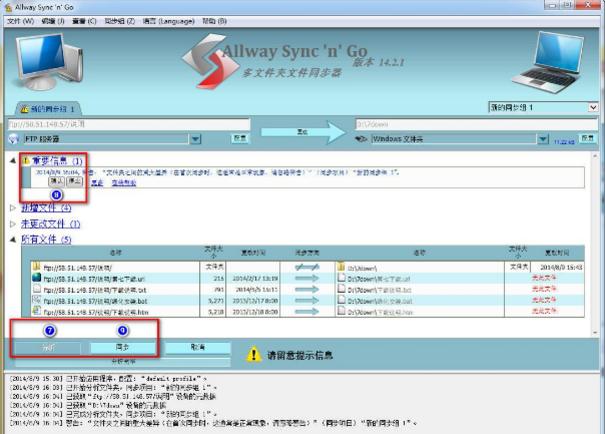
Task: Open the 编辑 (J) menu
Action: coord(53,21)
